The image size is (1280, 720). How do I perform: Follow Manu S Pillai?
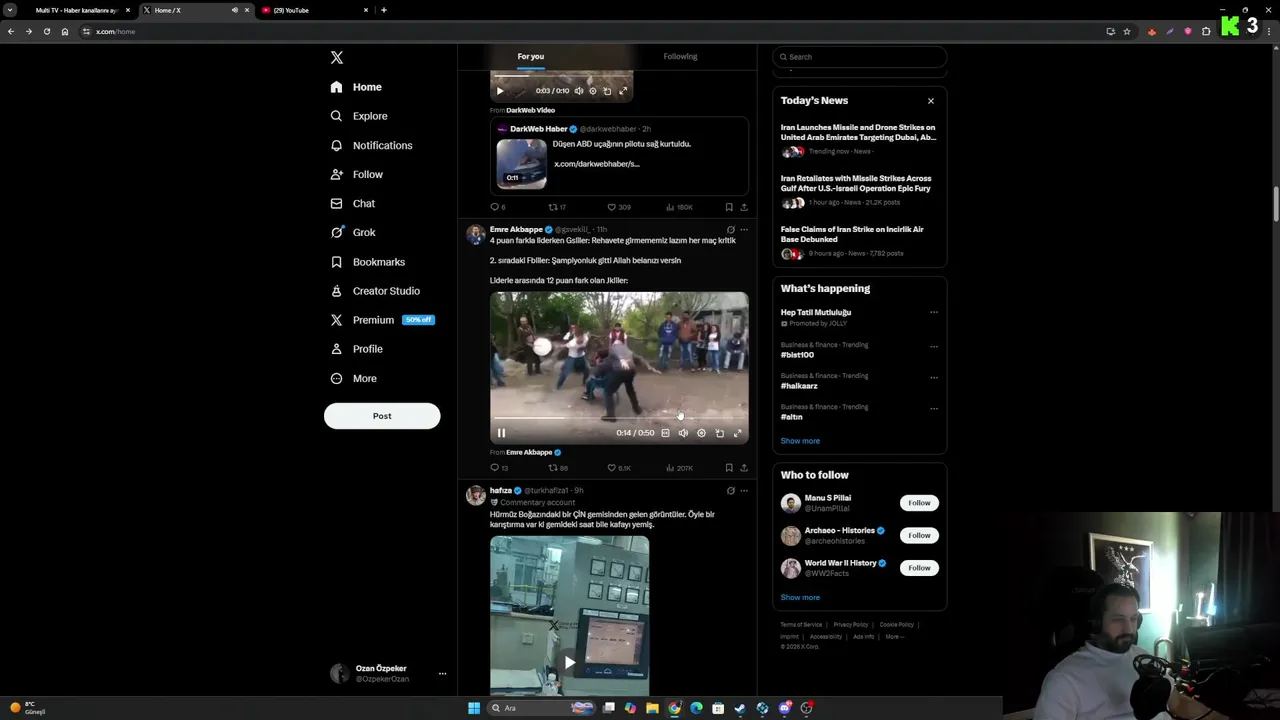[919, 503]
